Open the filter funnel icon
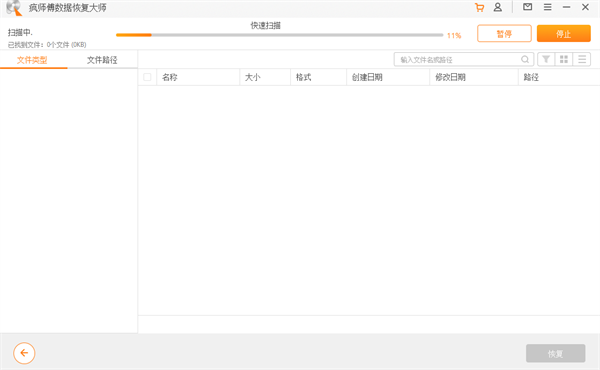Image resolution: width=600 pixels, height=370 pixels. 546,59
